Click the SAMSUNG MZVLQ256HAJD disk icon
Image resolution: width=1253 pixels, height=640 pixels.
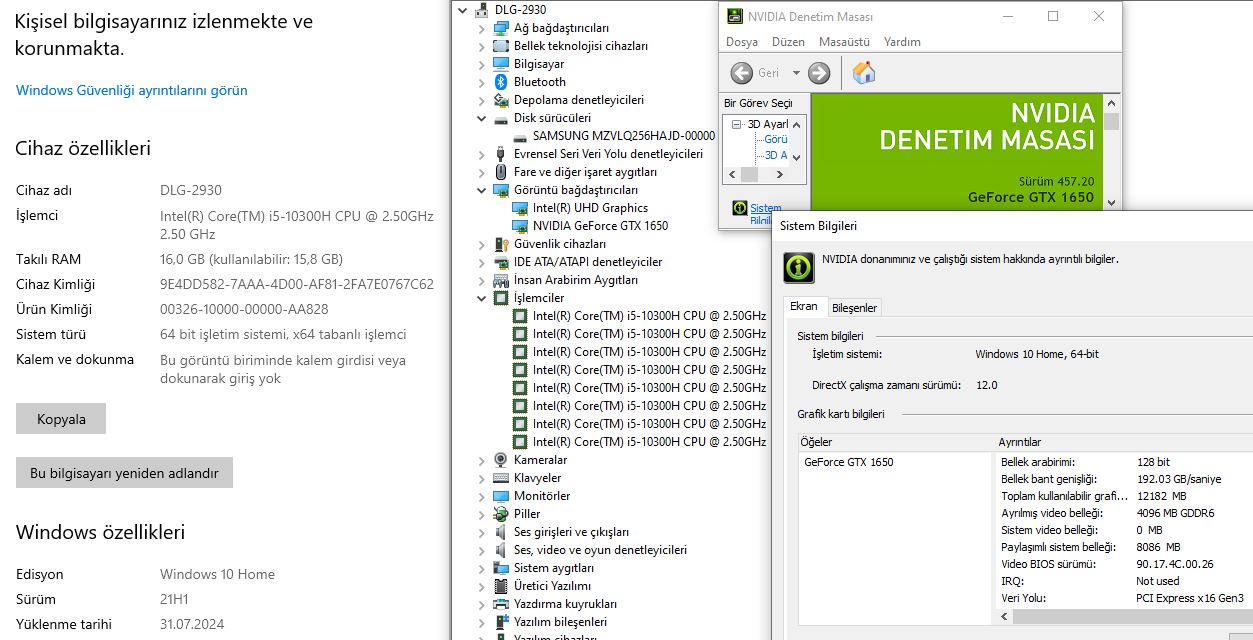click(520, 136)
